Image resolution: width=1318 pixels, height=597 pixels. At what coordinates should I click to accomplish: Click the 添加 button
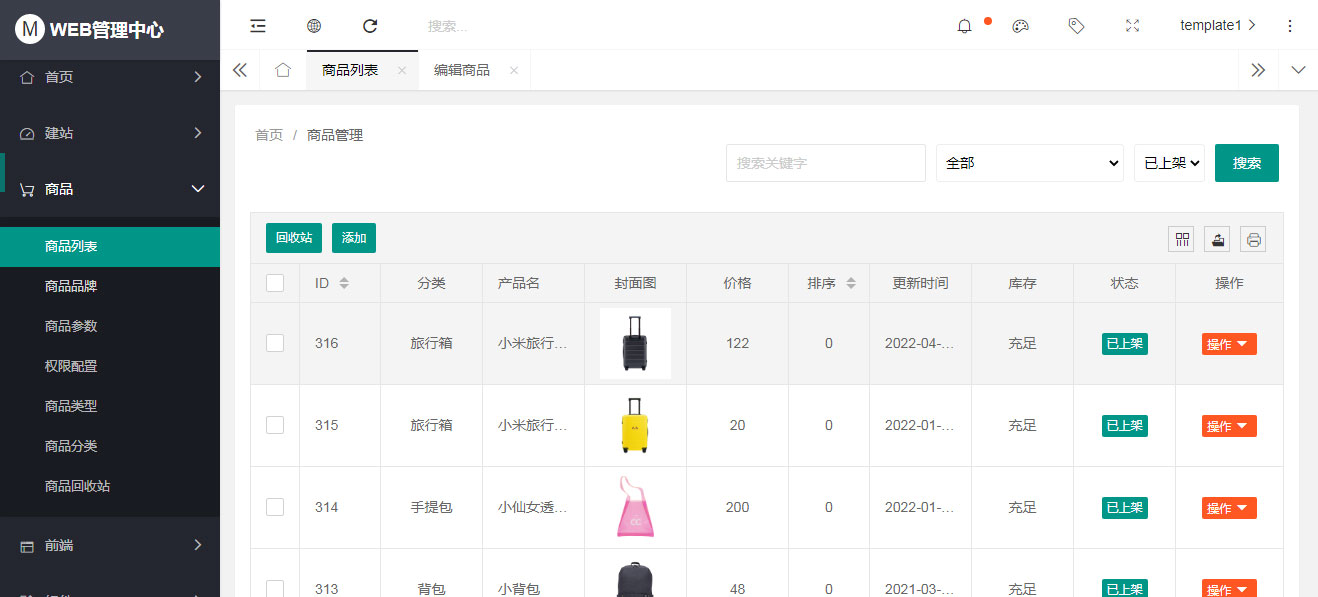tap(354, 238)
